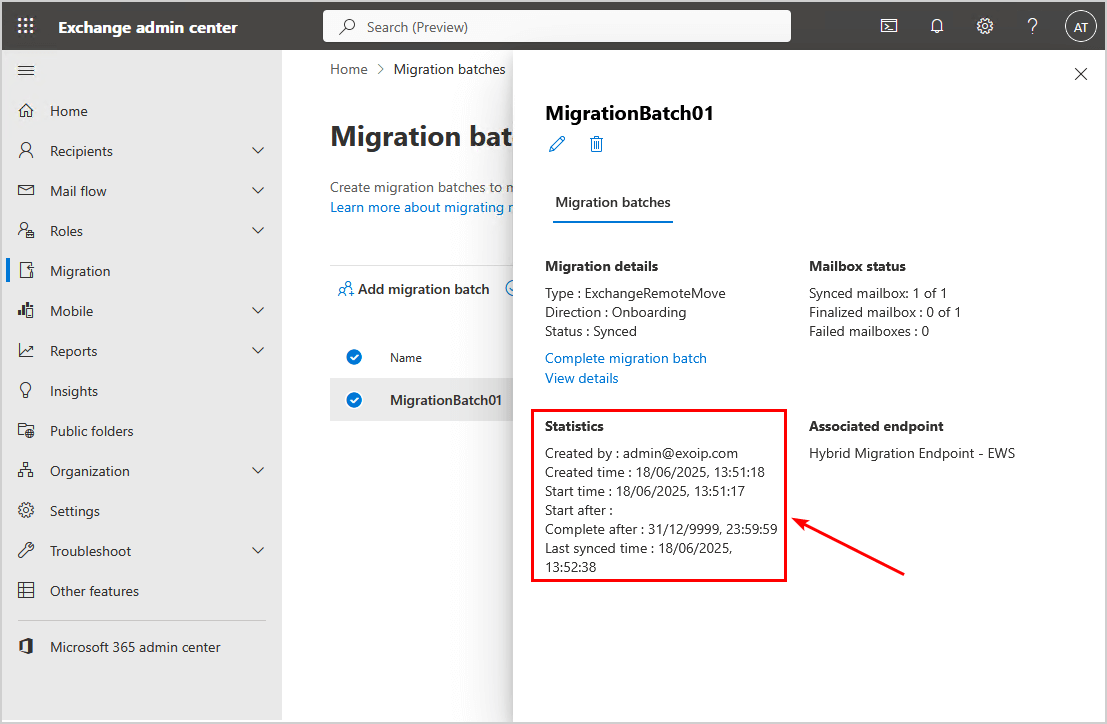Open the AT account avatar
This screenshot has height=724, width=1107.
(1080, 27)
